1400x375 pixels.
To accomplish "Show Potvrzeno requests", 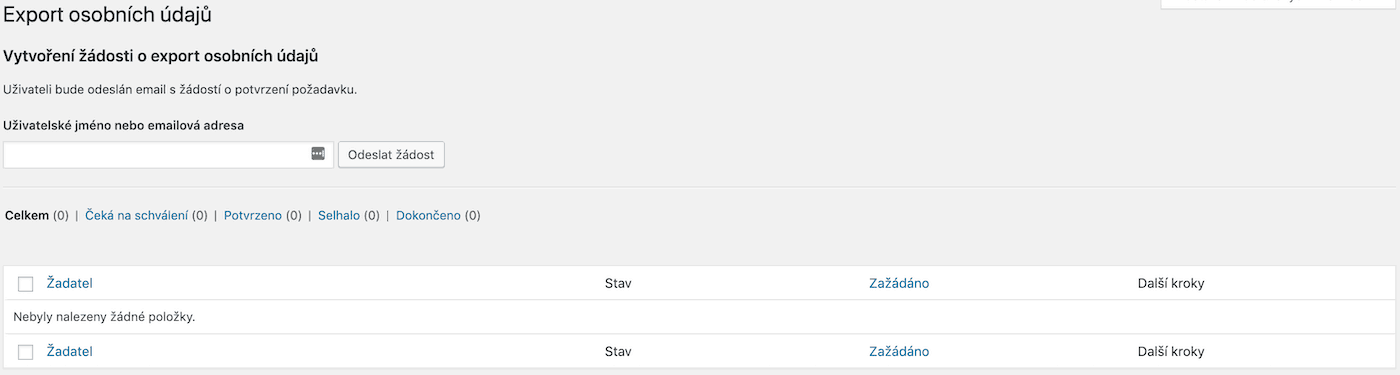I will (x=253, y=215).
